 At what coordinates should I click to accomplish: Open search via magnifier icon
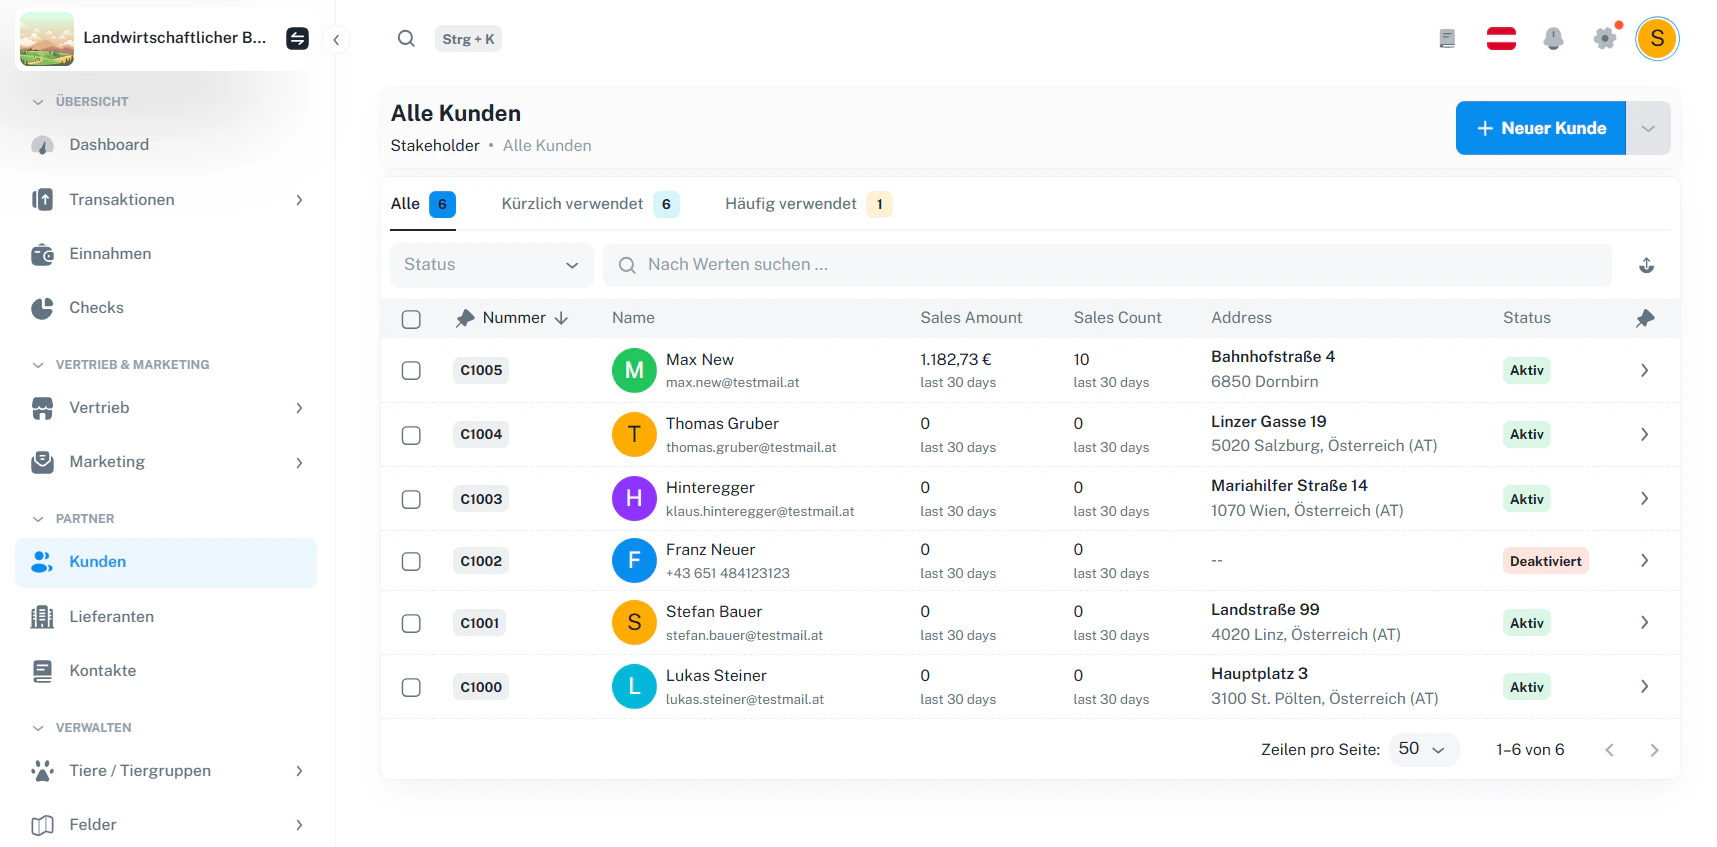click(406, 39)
